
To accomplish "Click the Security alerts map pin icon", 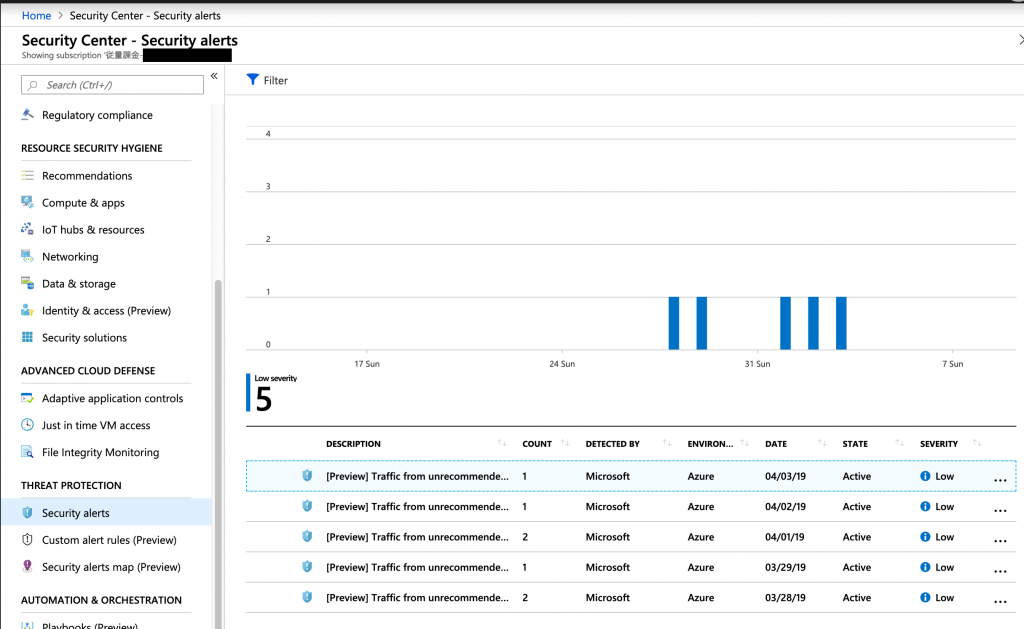I will (27, 567).
